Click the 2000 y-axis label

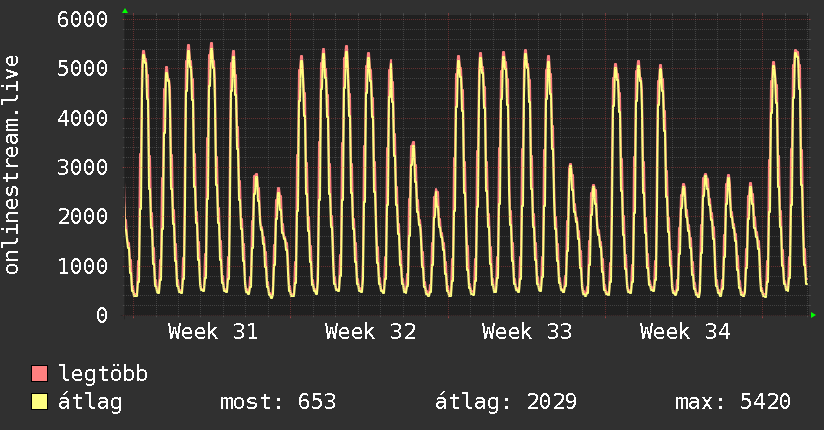click(x=83, y=217)
